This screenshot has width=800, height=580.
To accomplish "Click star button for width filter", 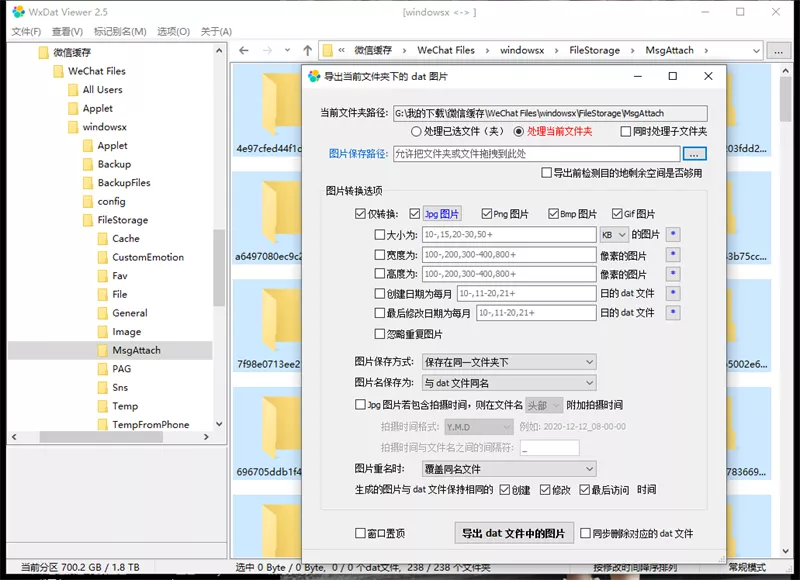I will point(673,254).
